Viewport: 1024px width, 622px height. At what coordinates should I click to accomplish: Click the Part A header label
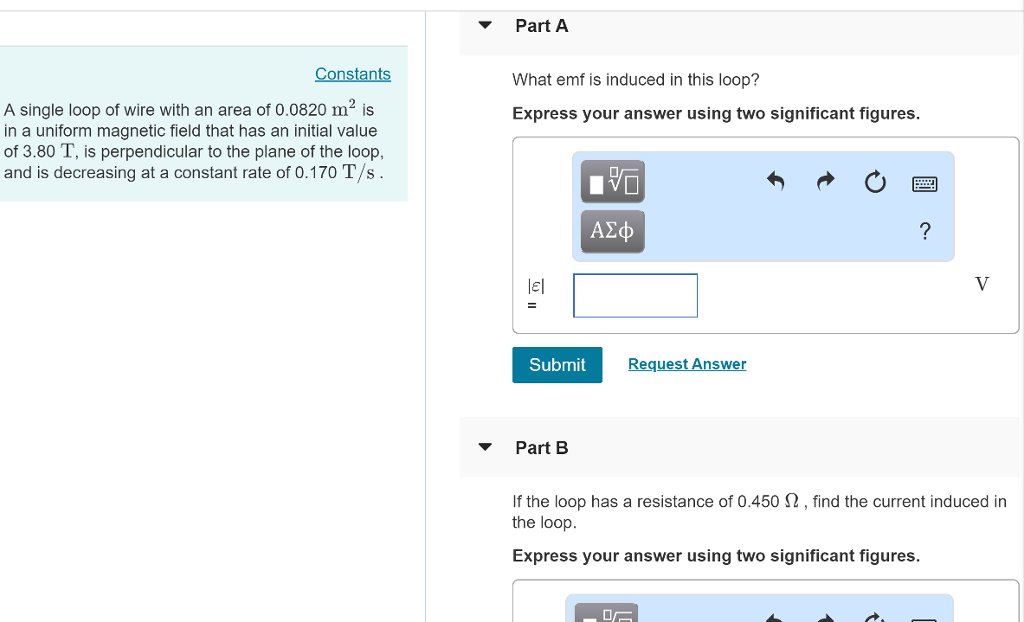click(x=541, y=25)
